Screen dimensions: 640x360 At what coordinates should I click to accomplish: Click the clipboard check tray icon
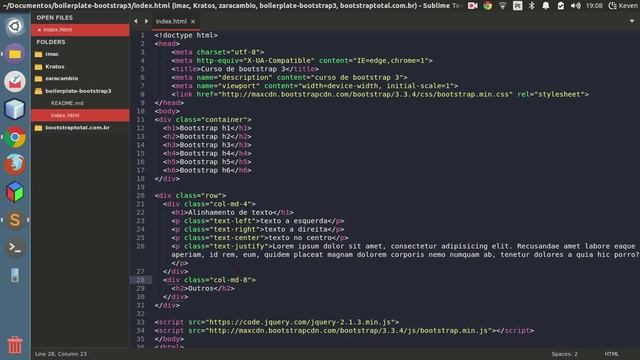[560, 6]
